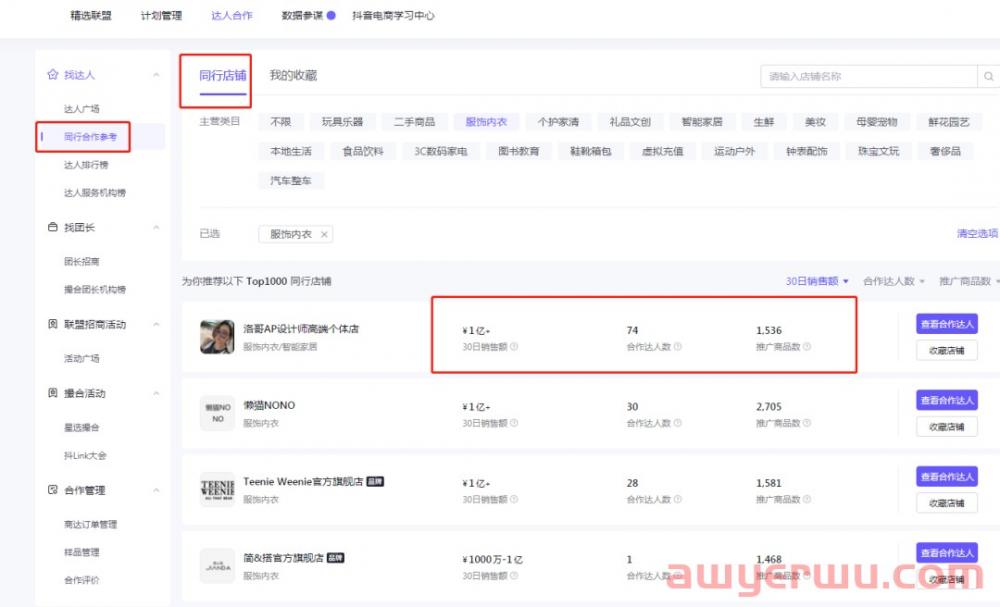Collapse the 找团长 sidebar section
This screenshot has height=607, width=1000.
click(x=155, y=228)
